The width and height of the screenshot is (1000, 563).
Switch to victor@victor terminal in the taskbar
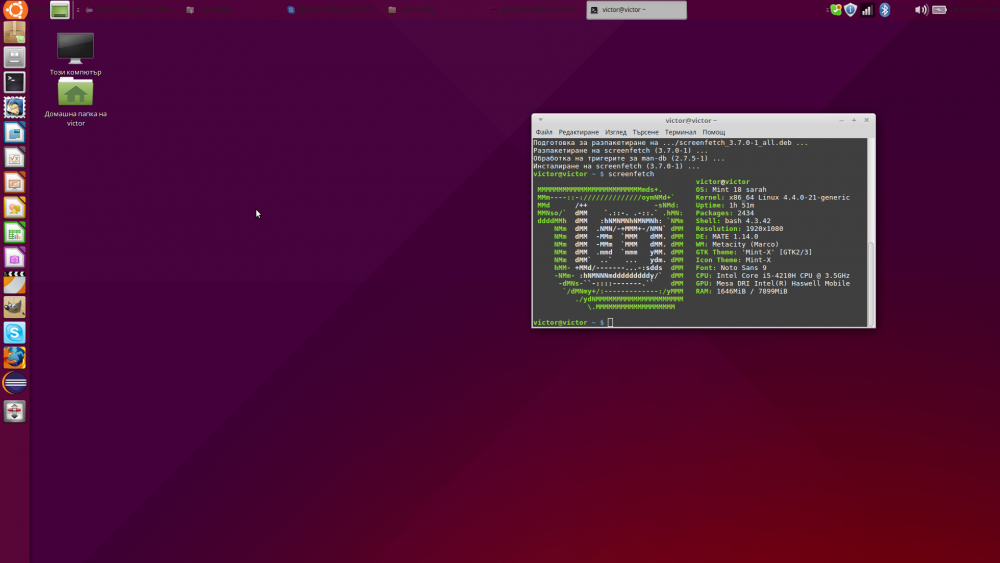pyautogui.click(x=636, y=10)
